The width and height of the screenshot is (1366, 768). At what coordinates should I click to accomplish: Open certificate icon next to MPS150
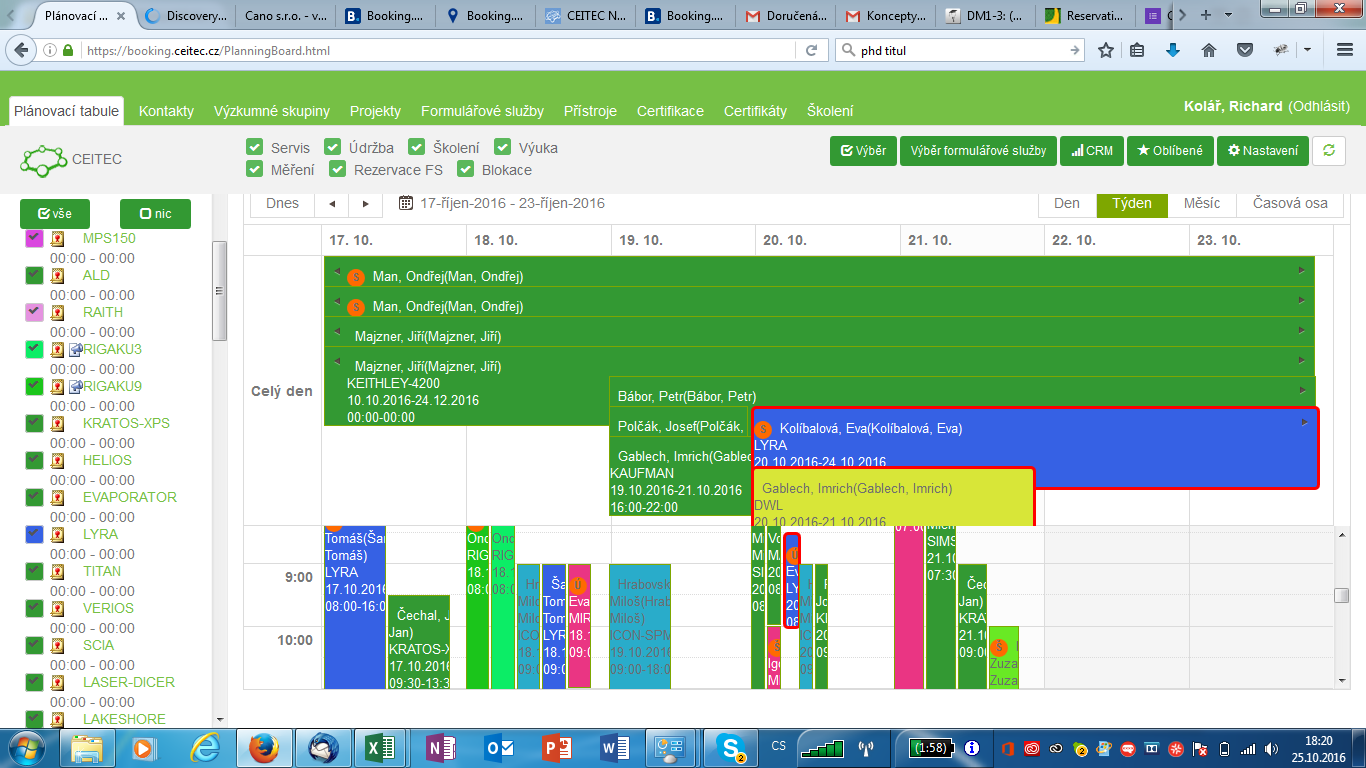(x=57, y=239)
